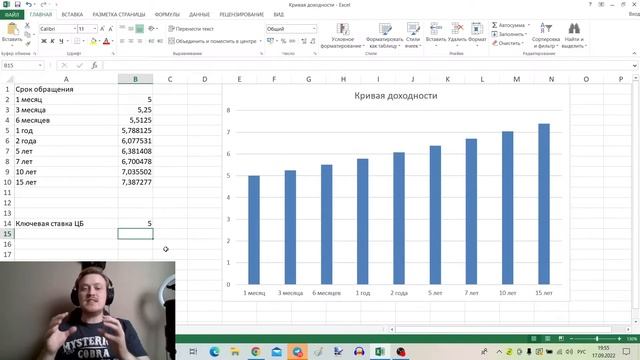Click the decrease indent icon
The height and width of the screenshot is (360, 640).
click(151, 41)
